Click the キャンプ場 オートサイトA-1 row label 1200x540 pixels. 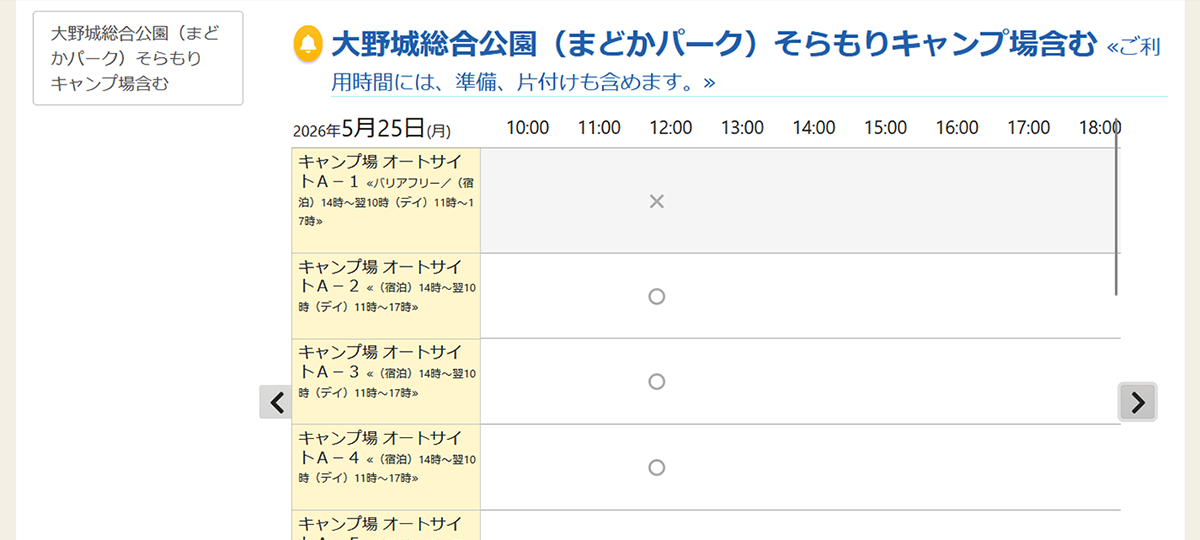point(386,200)
